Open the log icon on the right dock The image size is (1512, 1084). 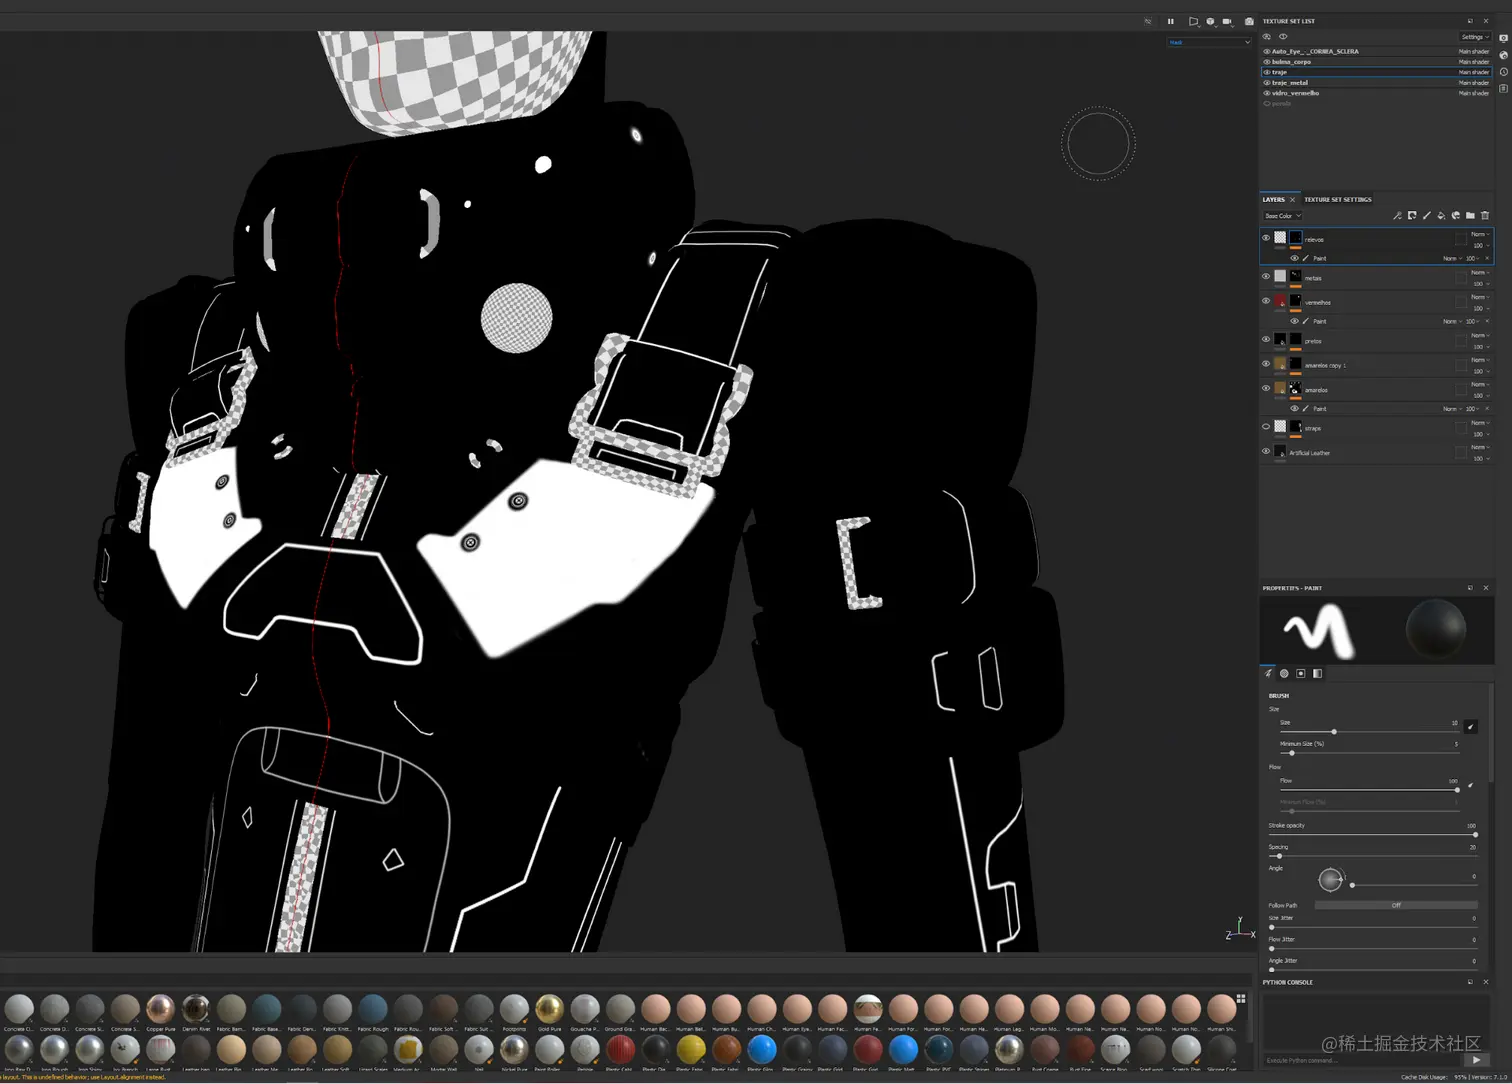pyautogui.click(x=1503, y=89)
